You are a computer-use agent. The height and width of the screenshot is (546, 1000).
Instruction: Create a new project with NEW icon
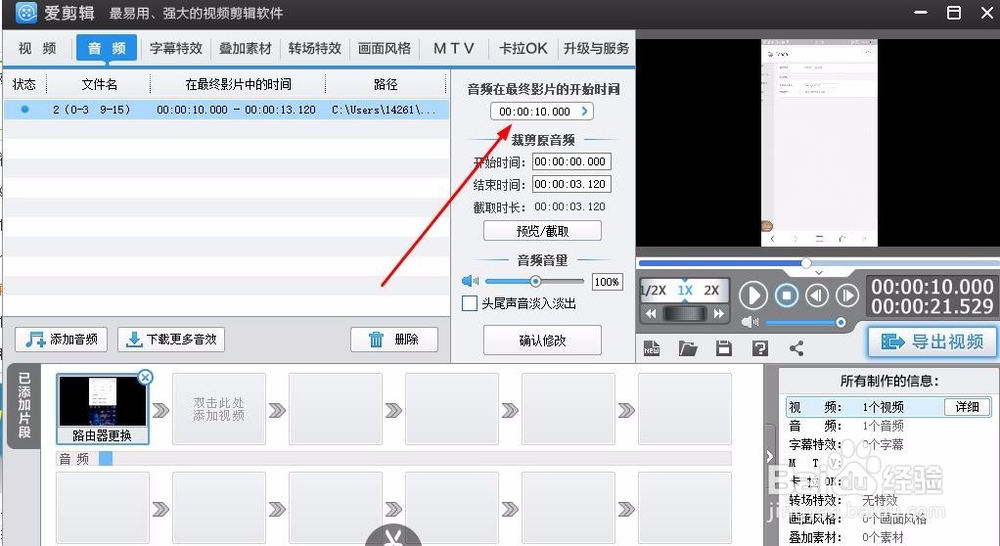651,348
